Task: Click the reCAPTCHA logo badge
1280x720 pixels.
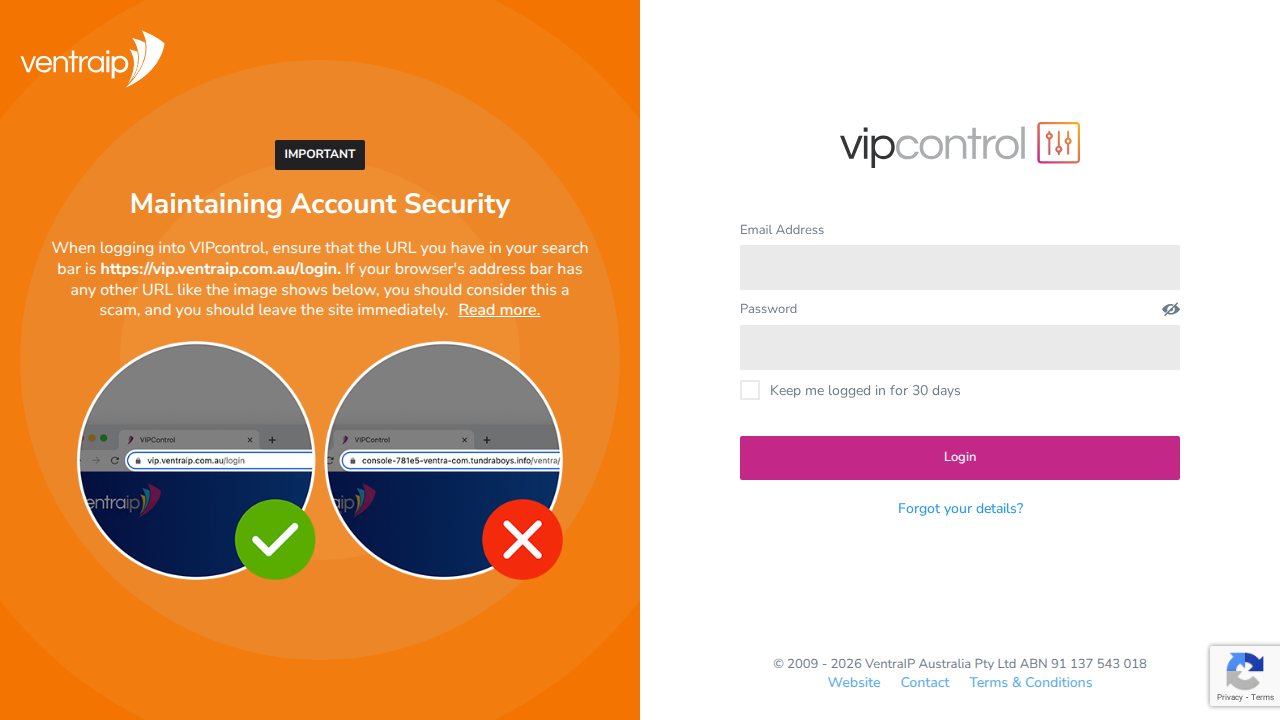Action: (1244, 671)
